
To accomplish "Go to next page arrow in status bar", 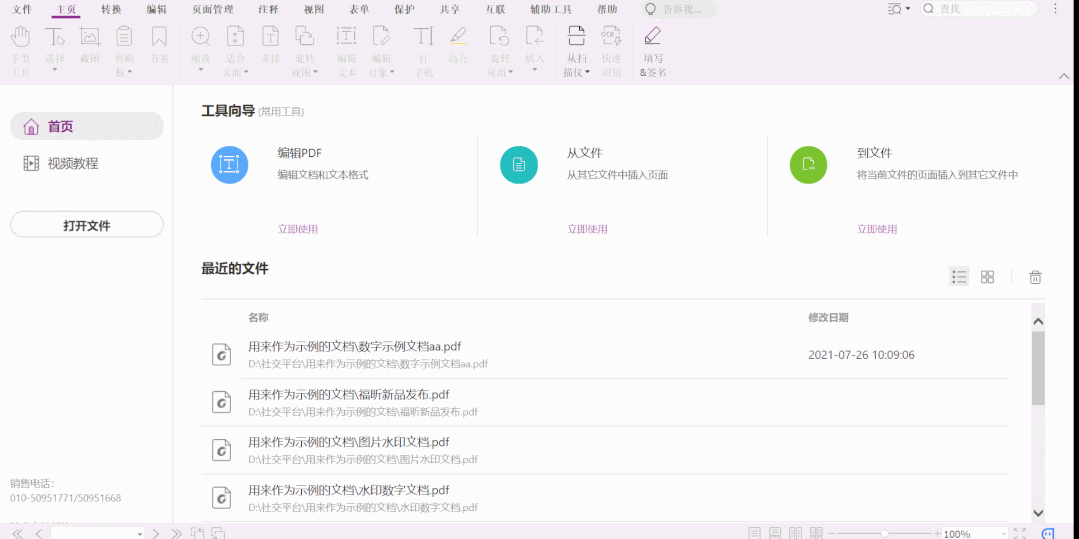I will pos(156,533).
